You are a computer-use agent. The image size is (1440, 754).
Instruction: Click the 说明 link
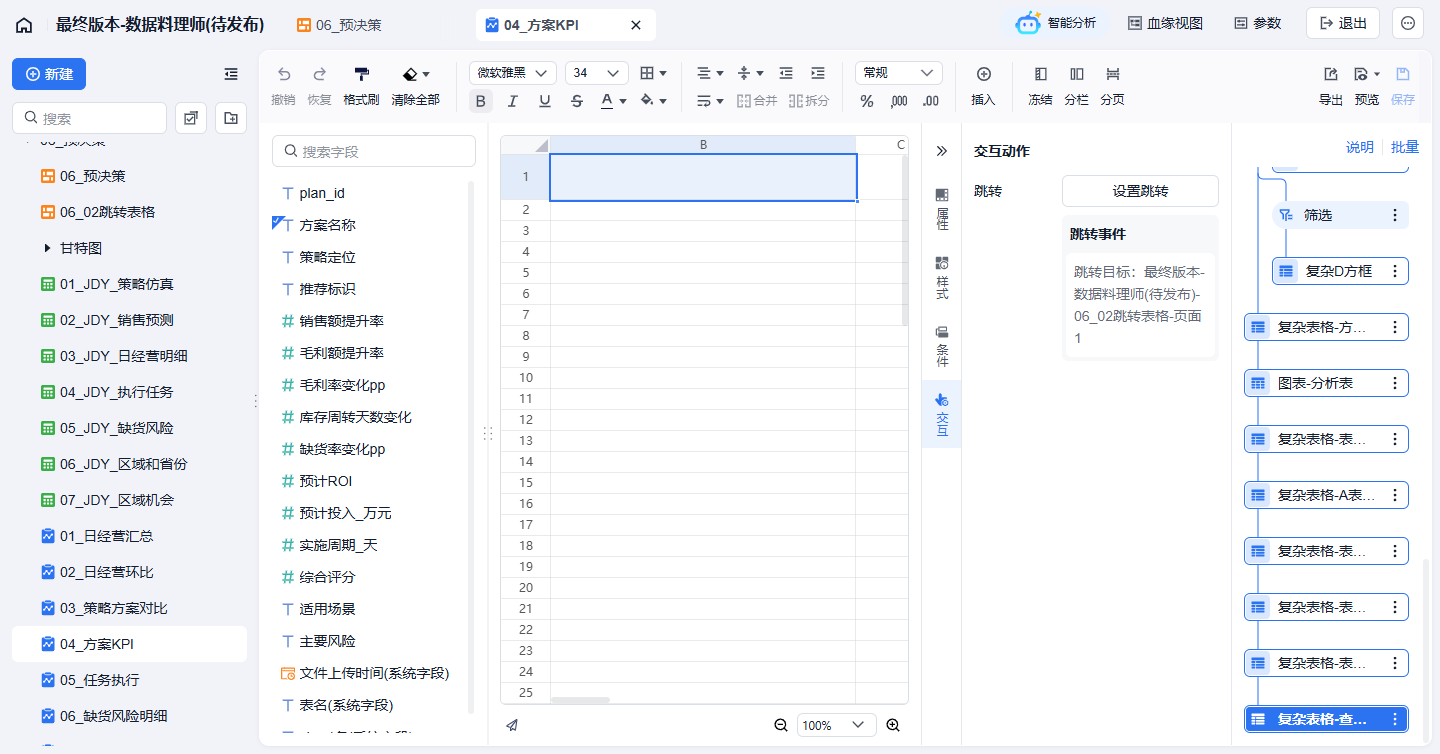tap(1360, 147)
